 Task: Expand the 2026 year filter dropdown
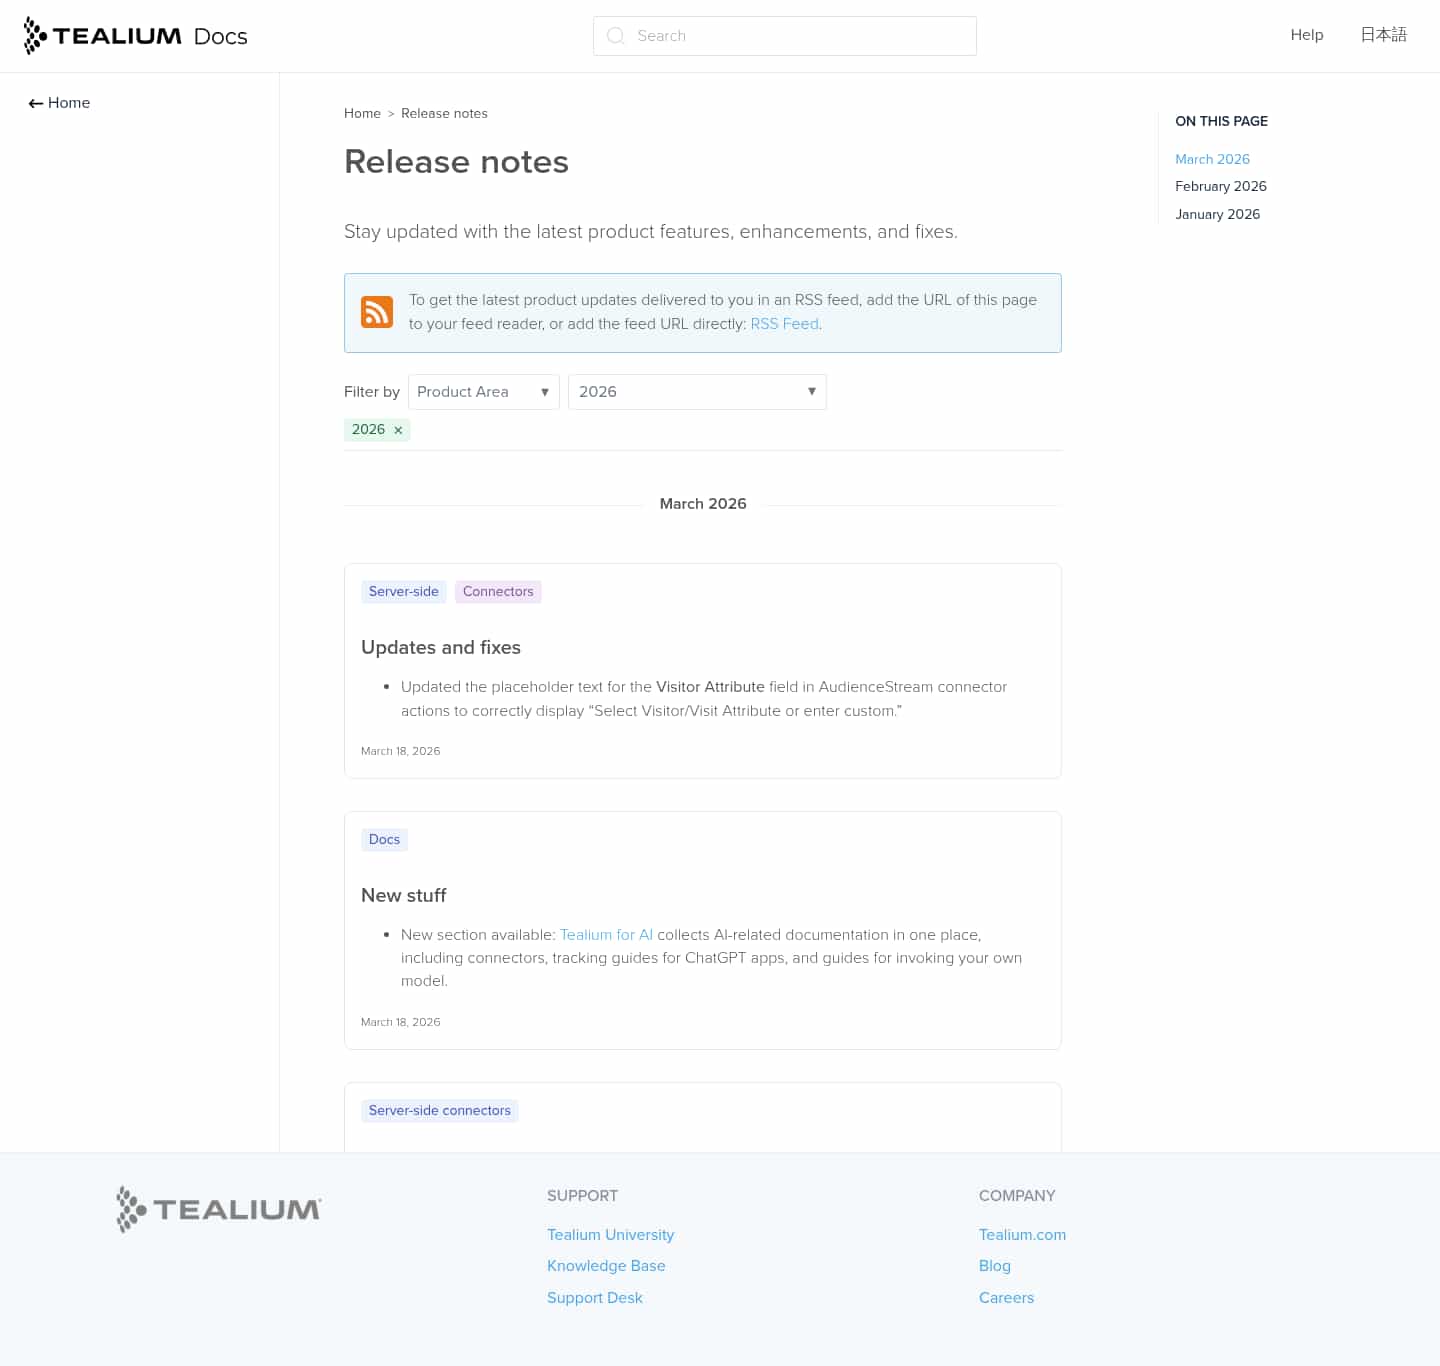[x=696, y=392]
